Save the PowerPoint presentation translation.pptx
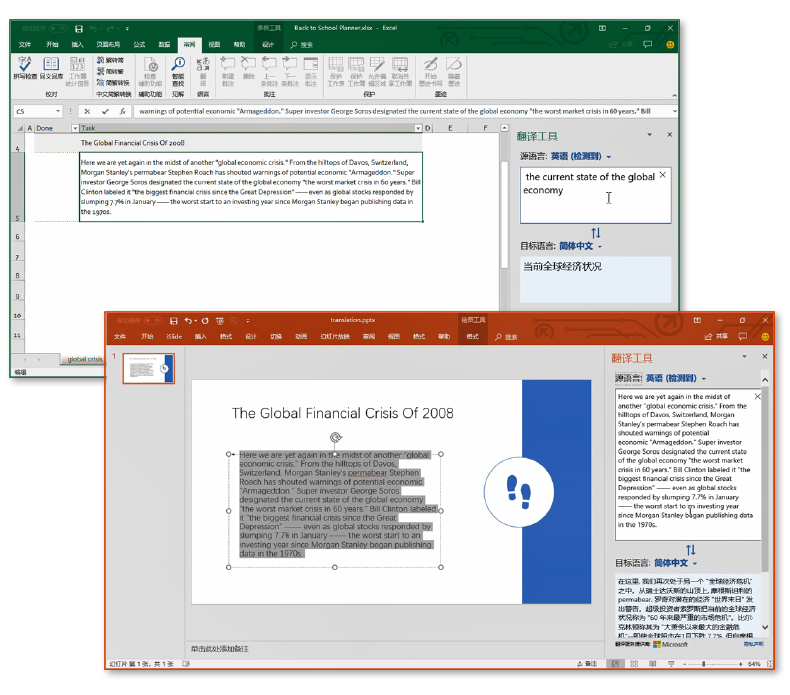 (174, 321)
